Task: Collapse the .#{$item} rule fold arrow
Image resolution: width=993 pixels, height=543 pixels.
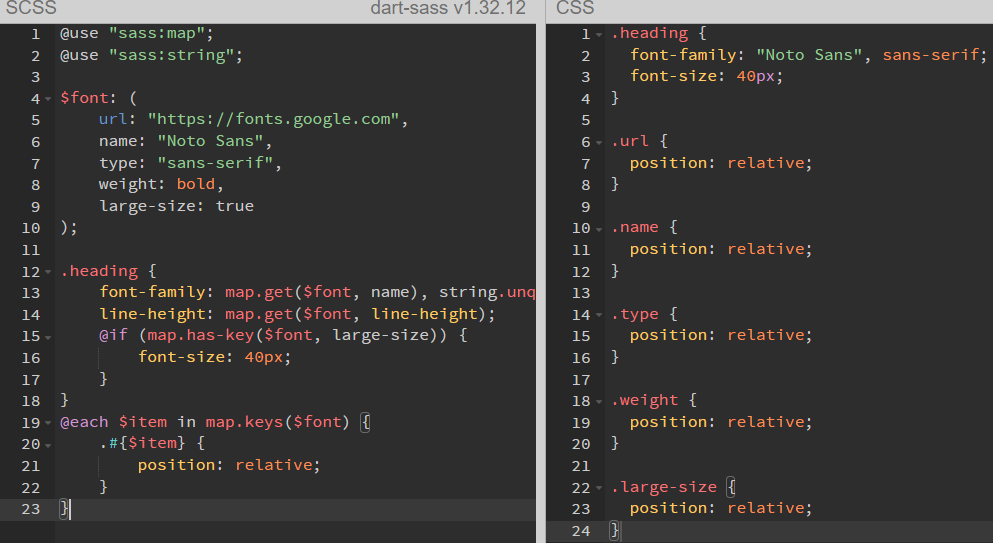Action: (48, 445)
